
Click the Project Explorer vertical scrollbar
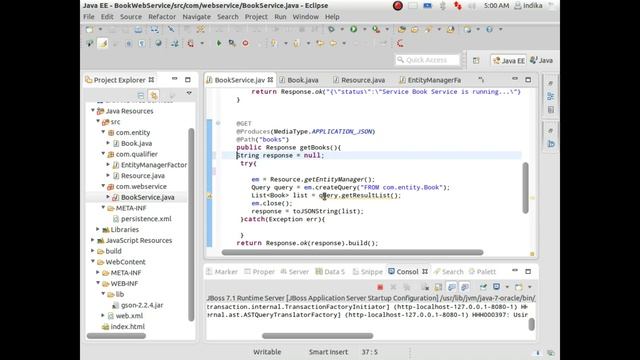[191, 224]
